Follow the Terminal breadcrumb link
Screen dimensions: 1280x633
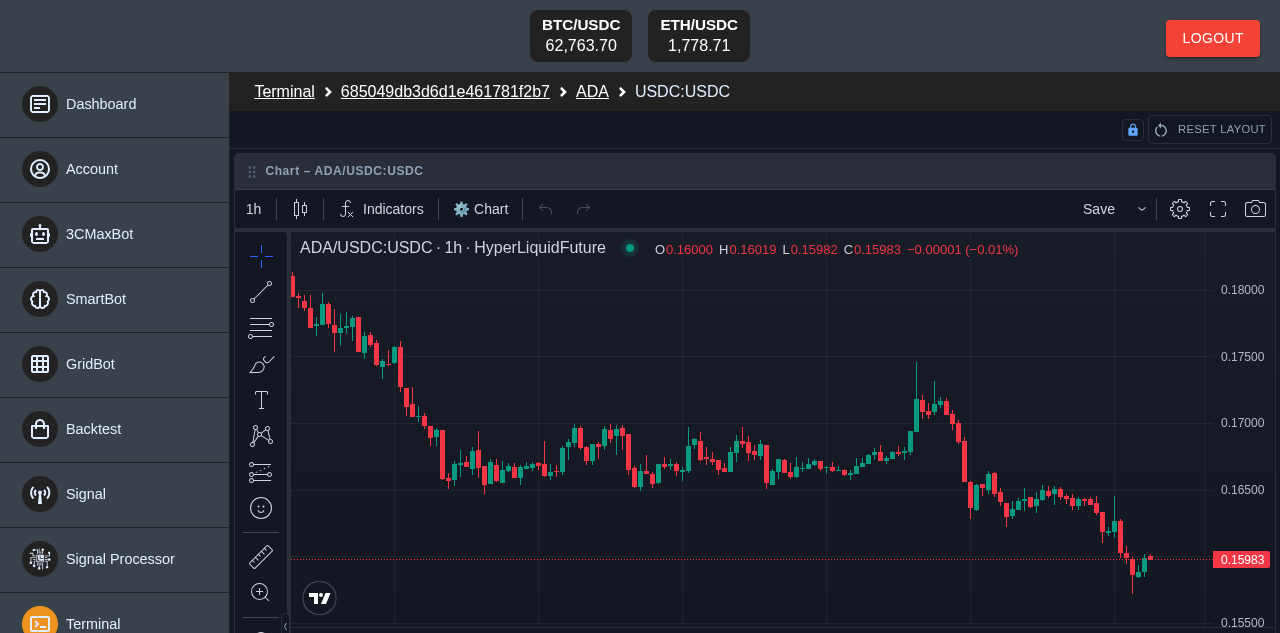click(284, 92)
